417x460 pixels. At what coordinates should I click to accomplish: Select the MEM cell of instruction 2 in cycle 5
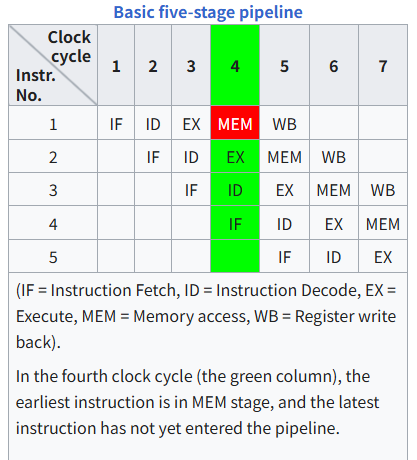pyautogui.click(x=284, y=156)
